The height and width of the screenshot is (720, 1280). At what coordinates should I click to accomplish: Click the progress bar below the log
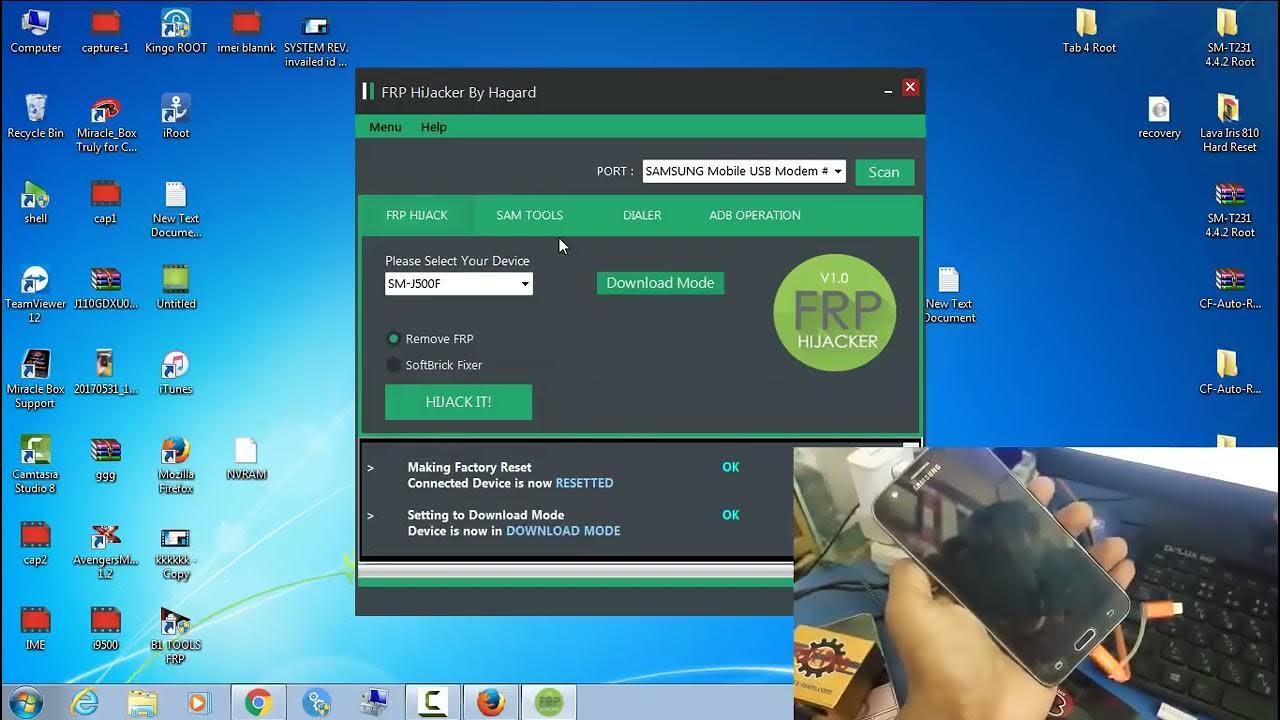[x=576, y=572]
